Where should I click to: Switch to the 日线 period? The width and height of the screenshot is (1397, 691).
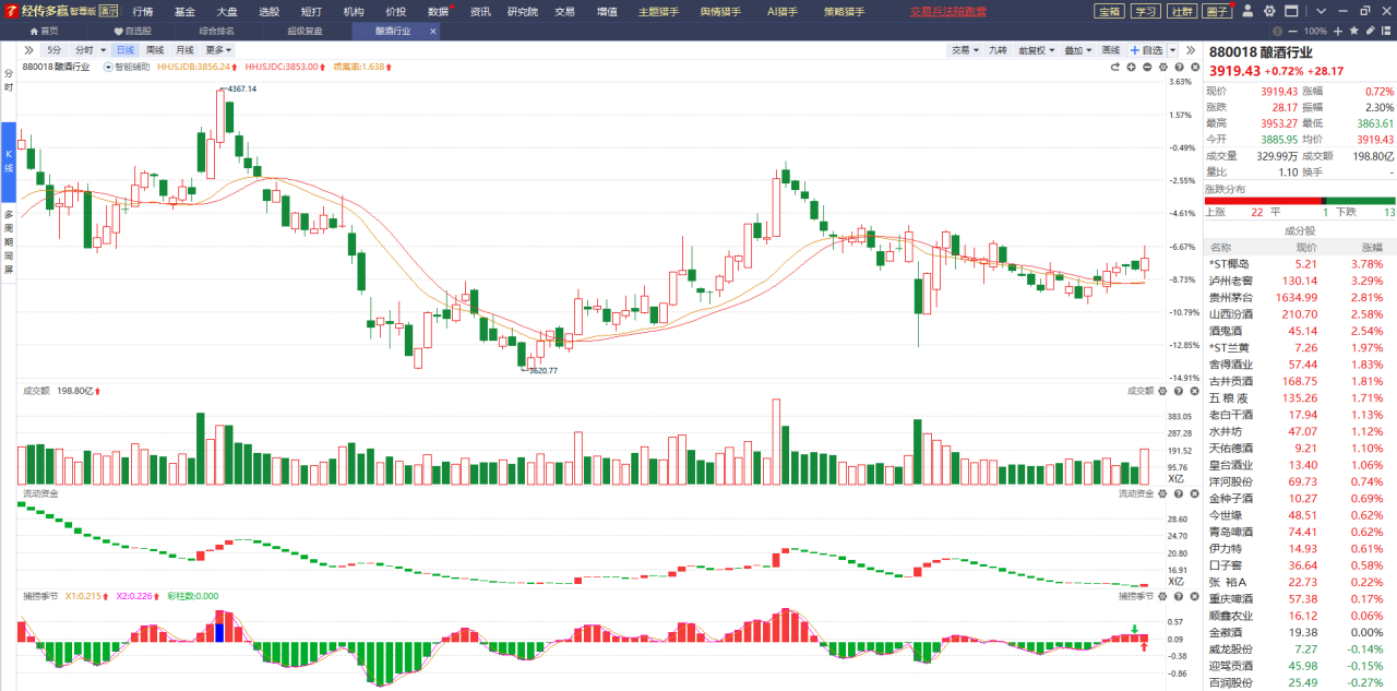[x=125, y=50]
